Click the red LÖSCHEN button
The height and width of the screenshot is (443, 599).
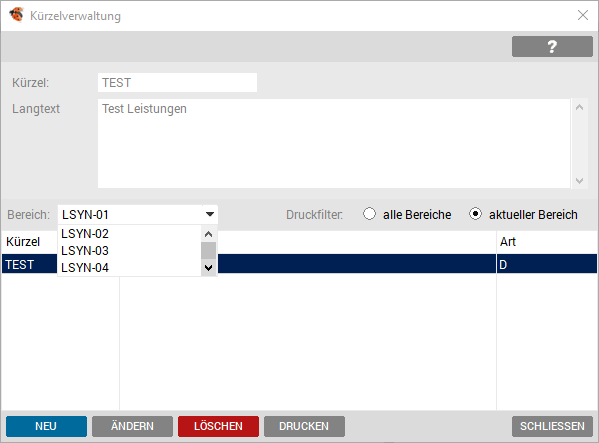(218, 426)
